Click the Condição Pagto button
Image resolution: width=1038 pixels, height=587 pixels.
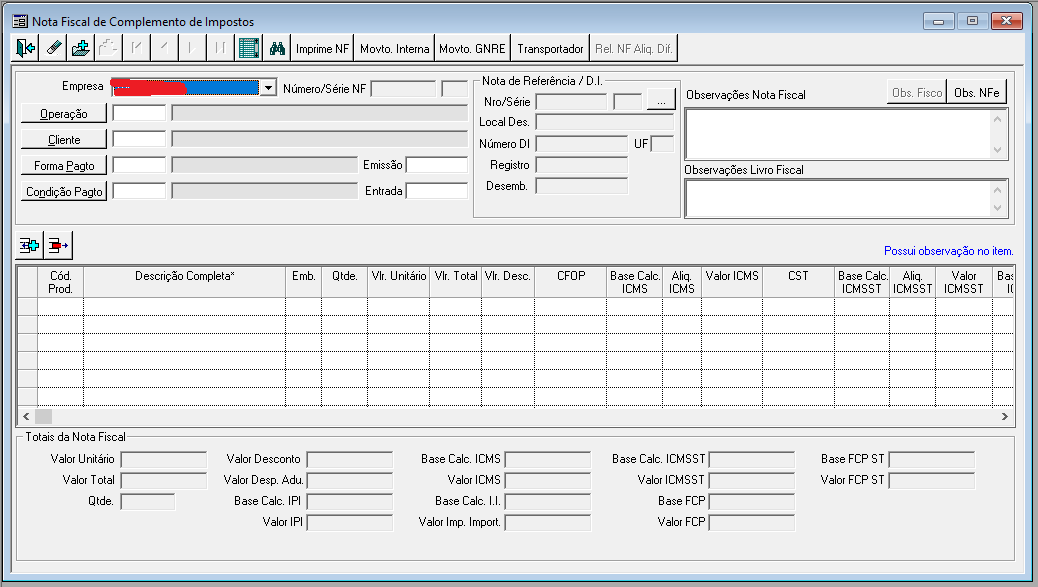click(x=64, y=191)
